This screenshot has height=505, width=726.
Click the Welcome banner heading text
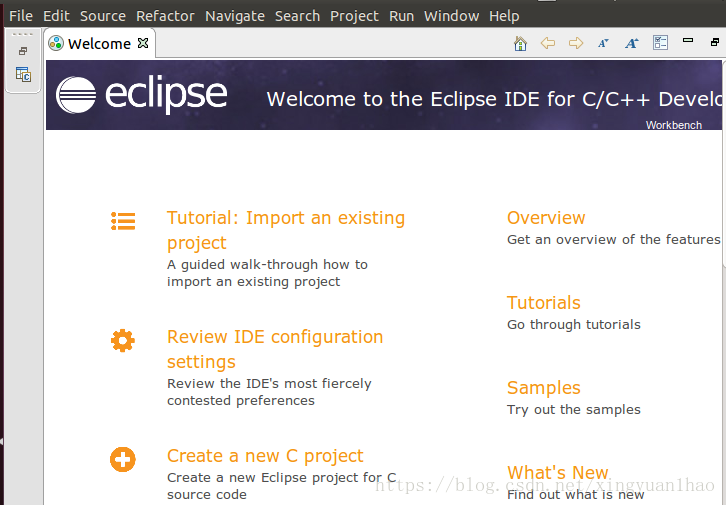coord(494,99)
